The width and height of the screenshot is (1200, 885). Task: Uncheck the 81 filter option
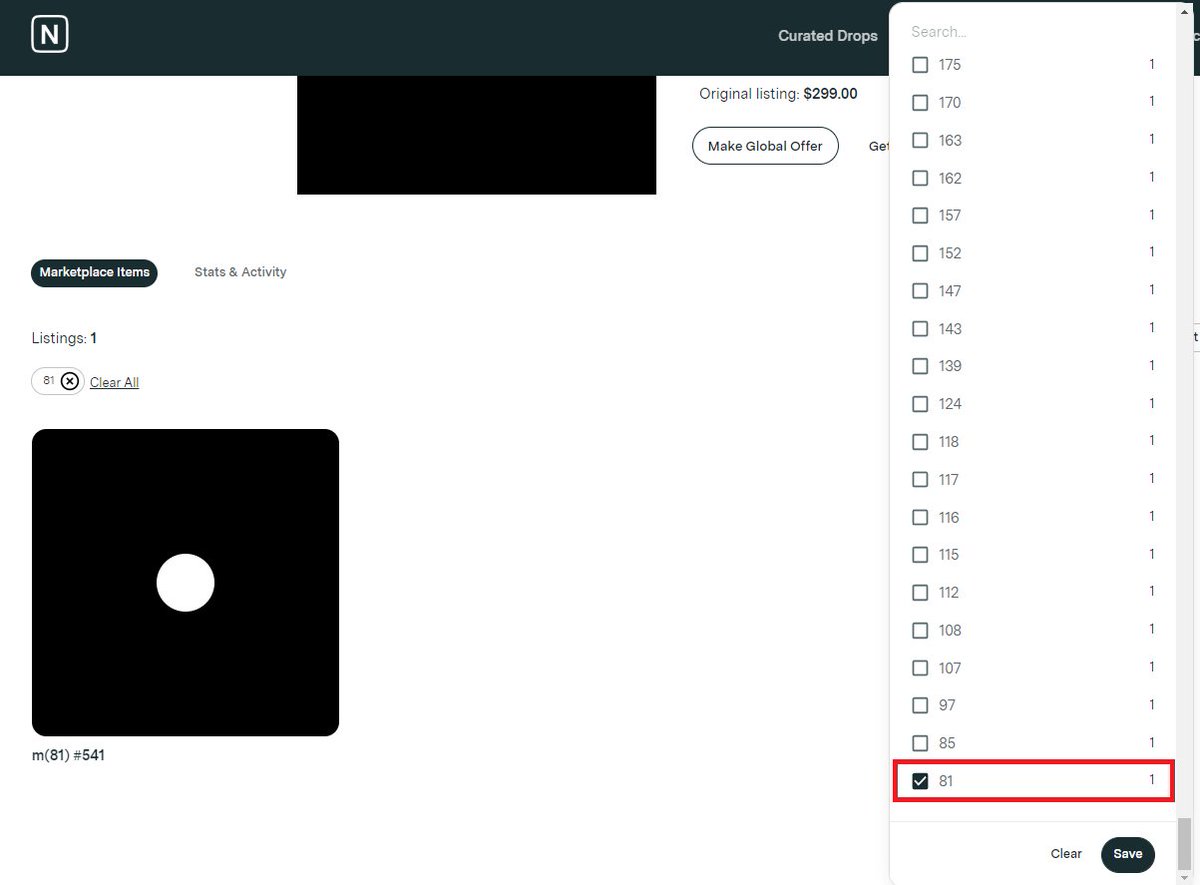[920, 781]
